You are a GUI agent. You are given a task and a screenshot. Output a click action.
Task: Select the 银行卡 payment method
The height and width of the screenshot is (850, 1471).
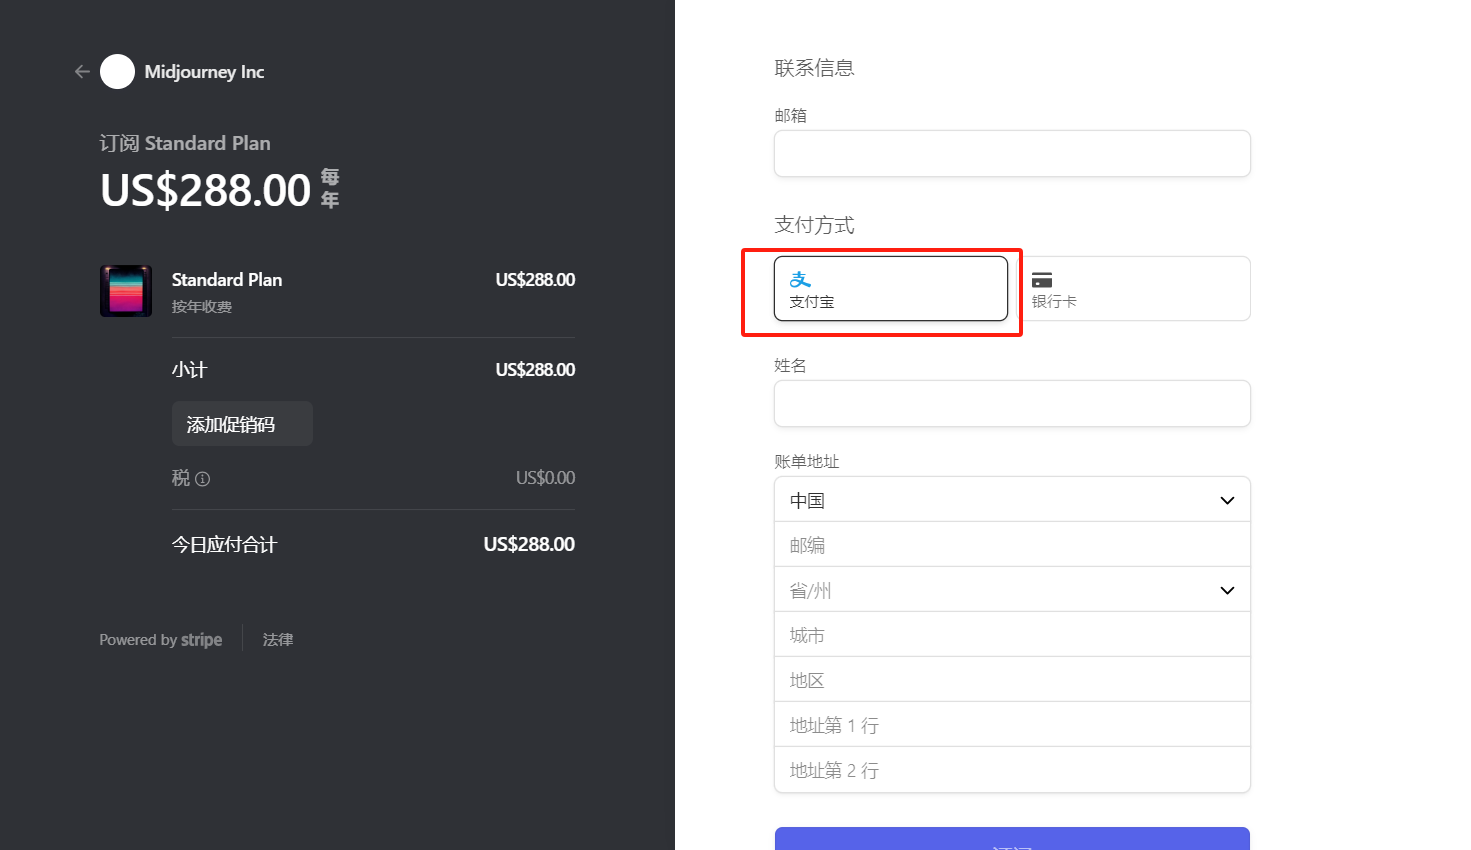point(1133,289)
